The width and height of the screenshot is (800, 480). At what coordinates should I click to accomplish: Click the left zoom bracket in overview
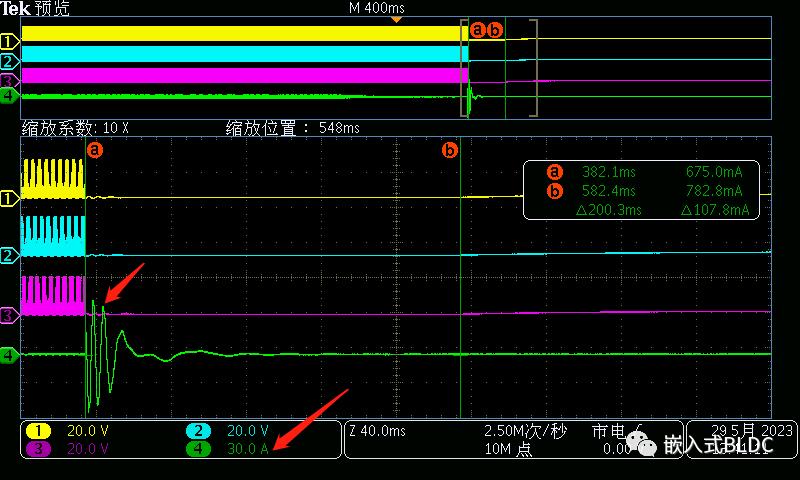[x=464, y=68]
